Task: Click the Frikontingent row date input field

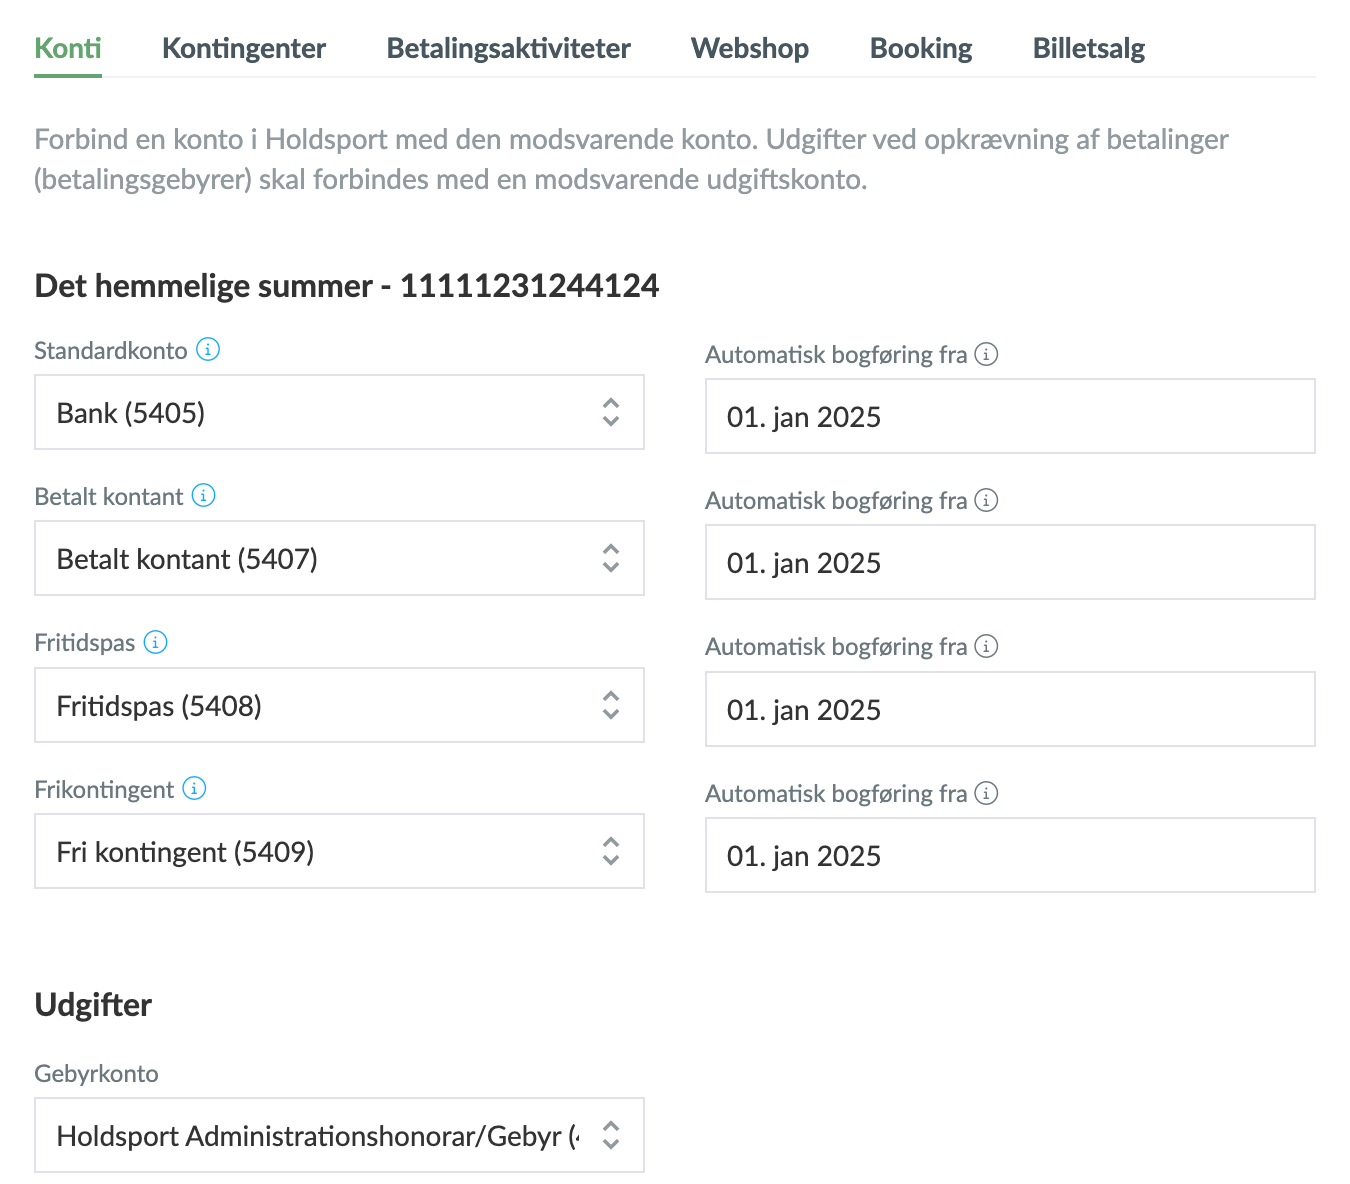Action: (1010, 856)
